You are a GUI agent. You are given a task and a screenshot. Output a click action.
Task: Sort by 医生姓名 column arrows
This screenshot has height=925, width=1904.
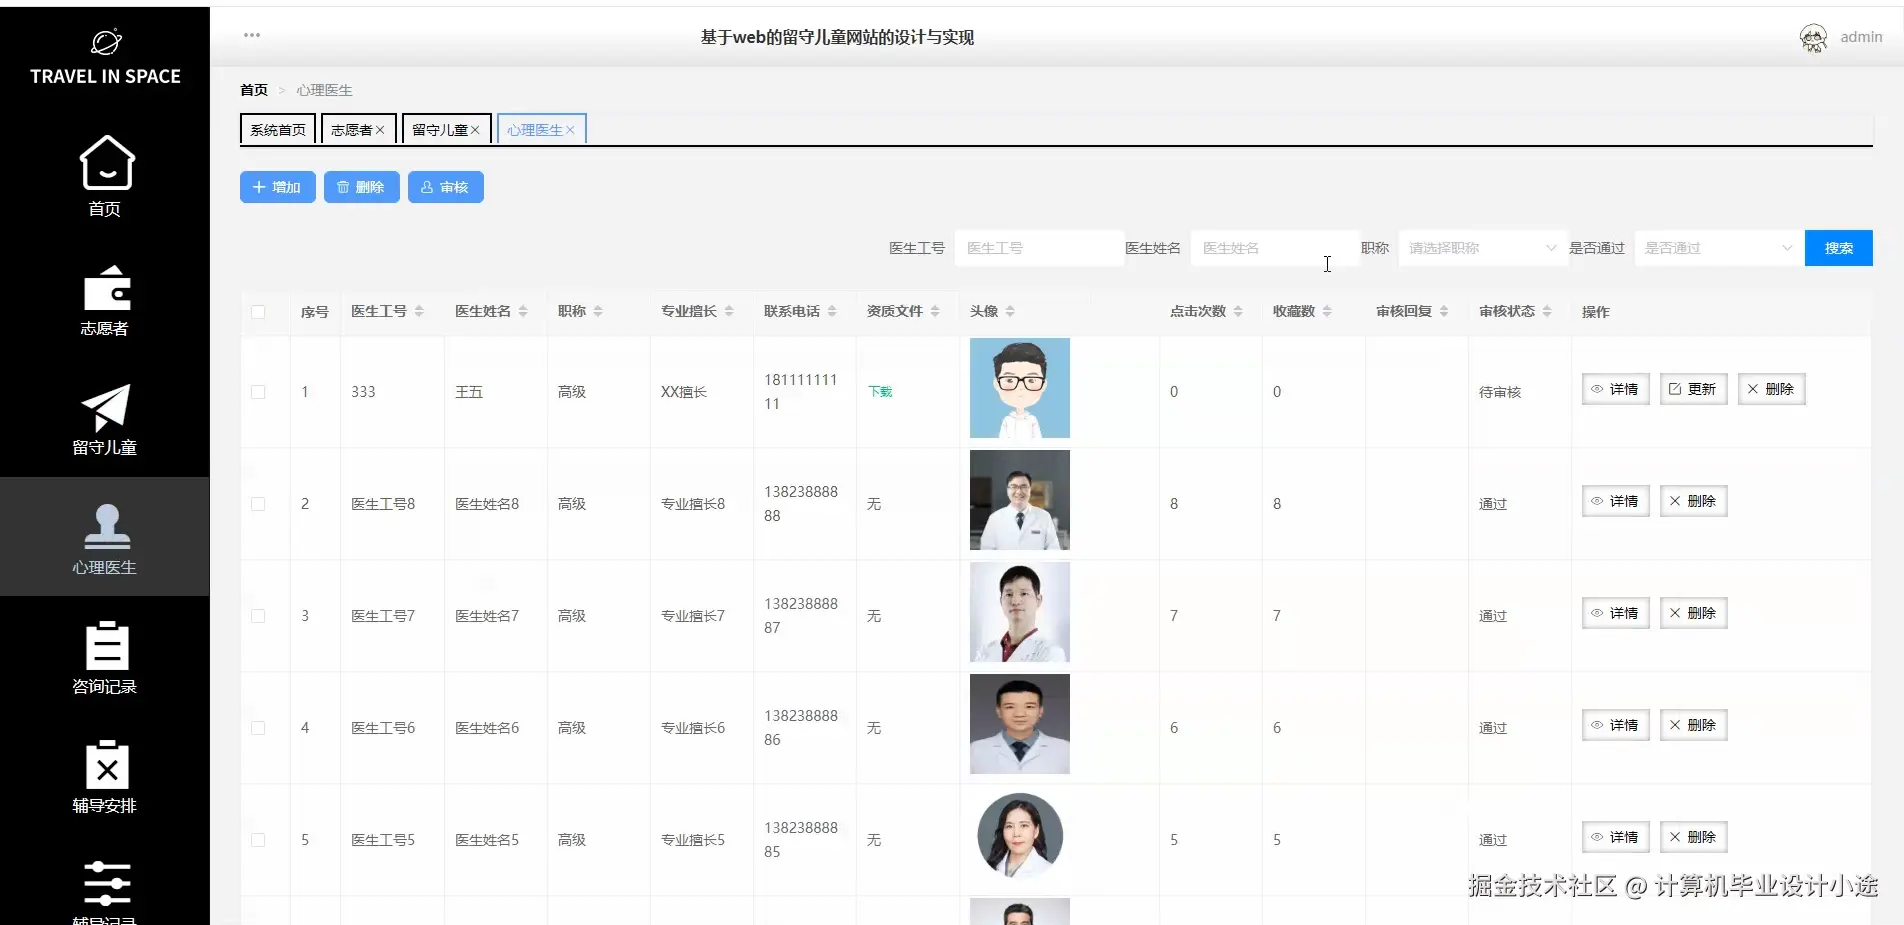tap(523, 312)
